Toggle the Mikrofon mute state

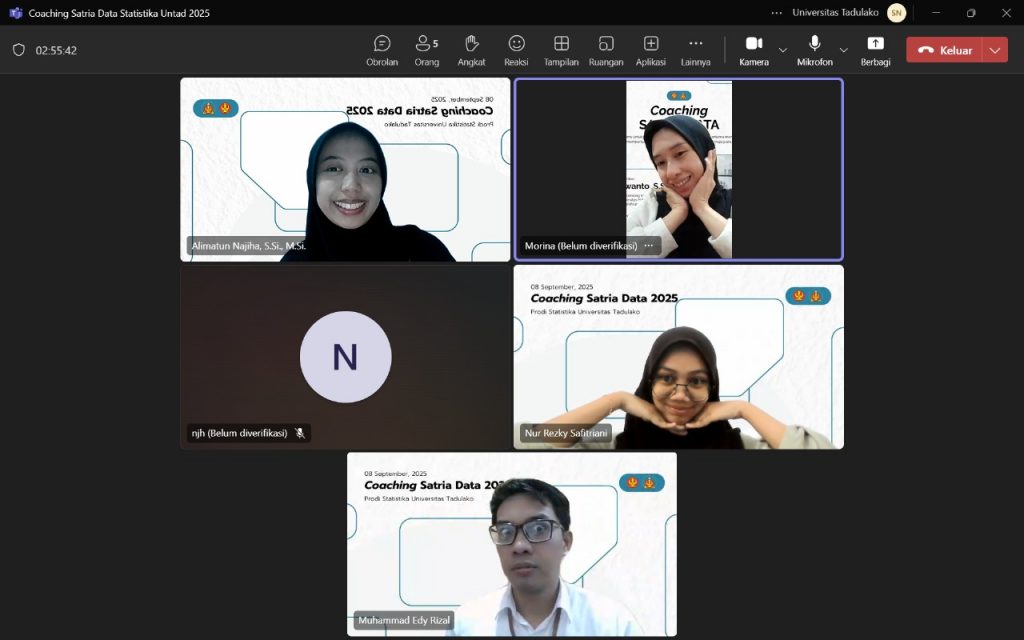click(x=814, y=50)
